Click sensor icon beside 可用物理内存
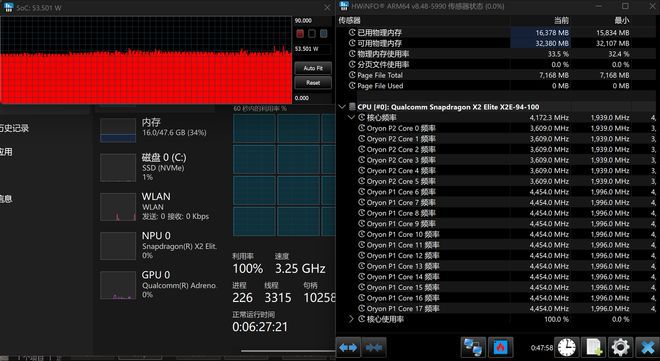The image size is (660, 361). pyautogui.click(x=352, y=43)
